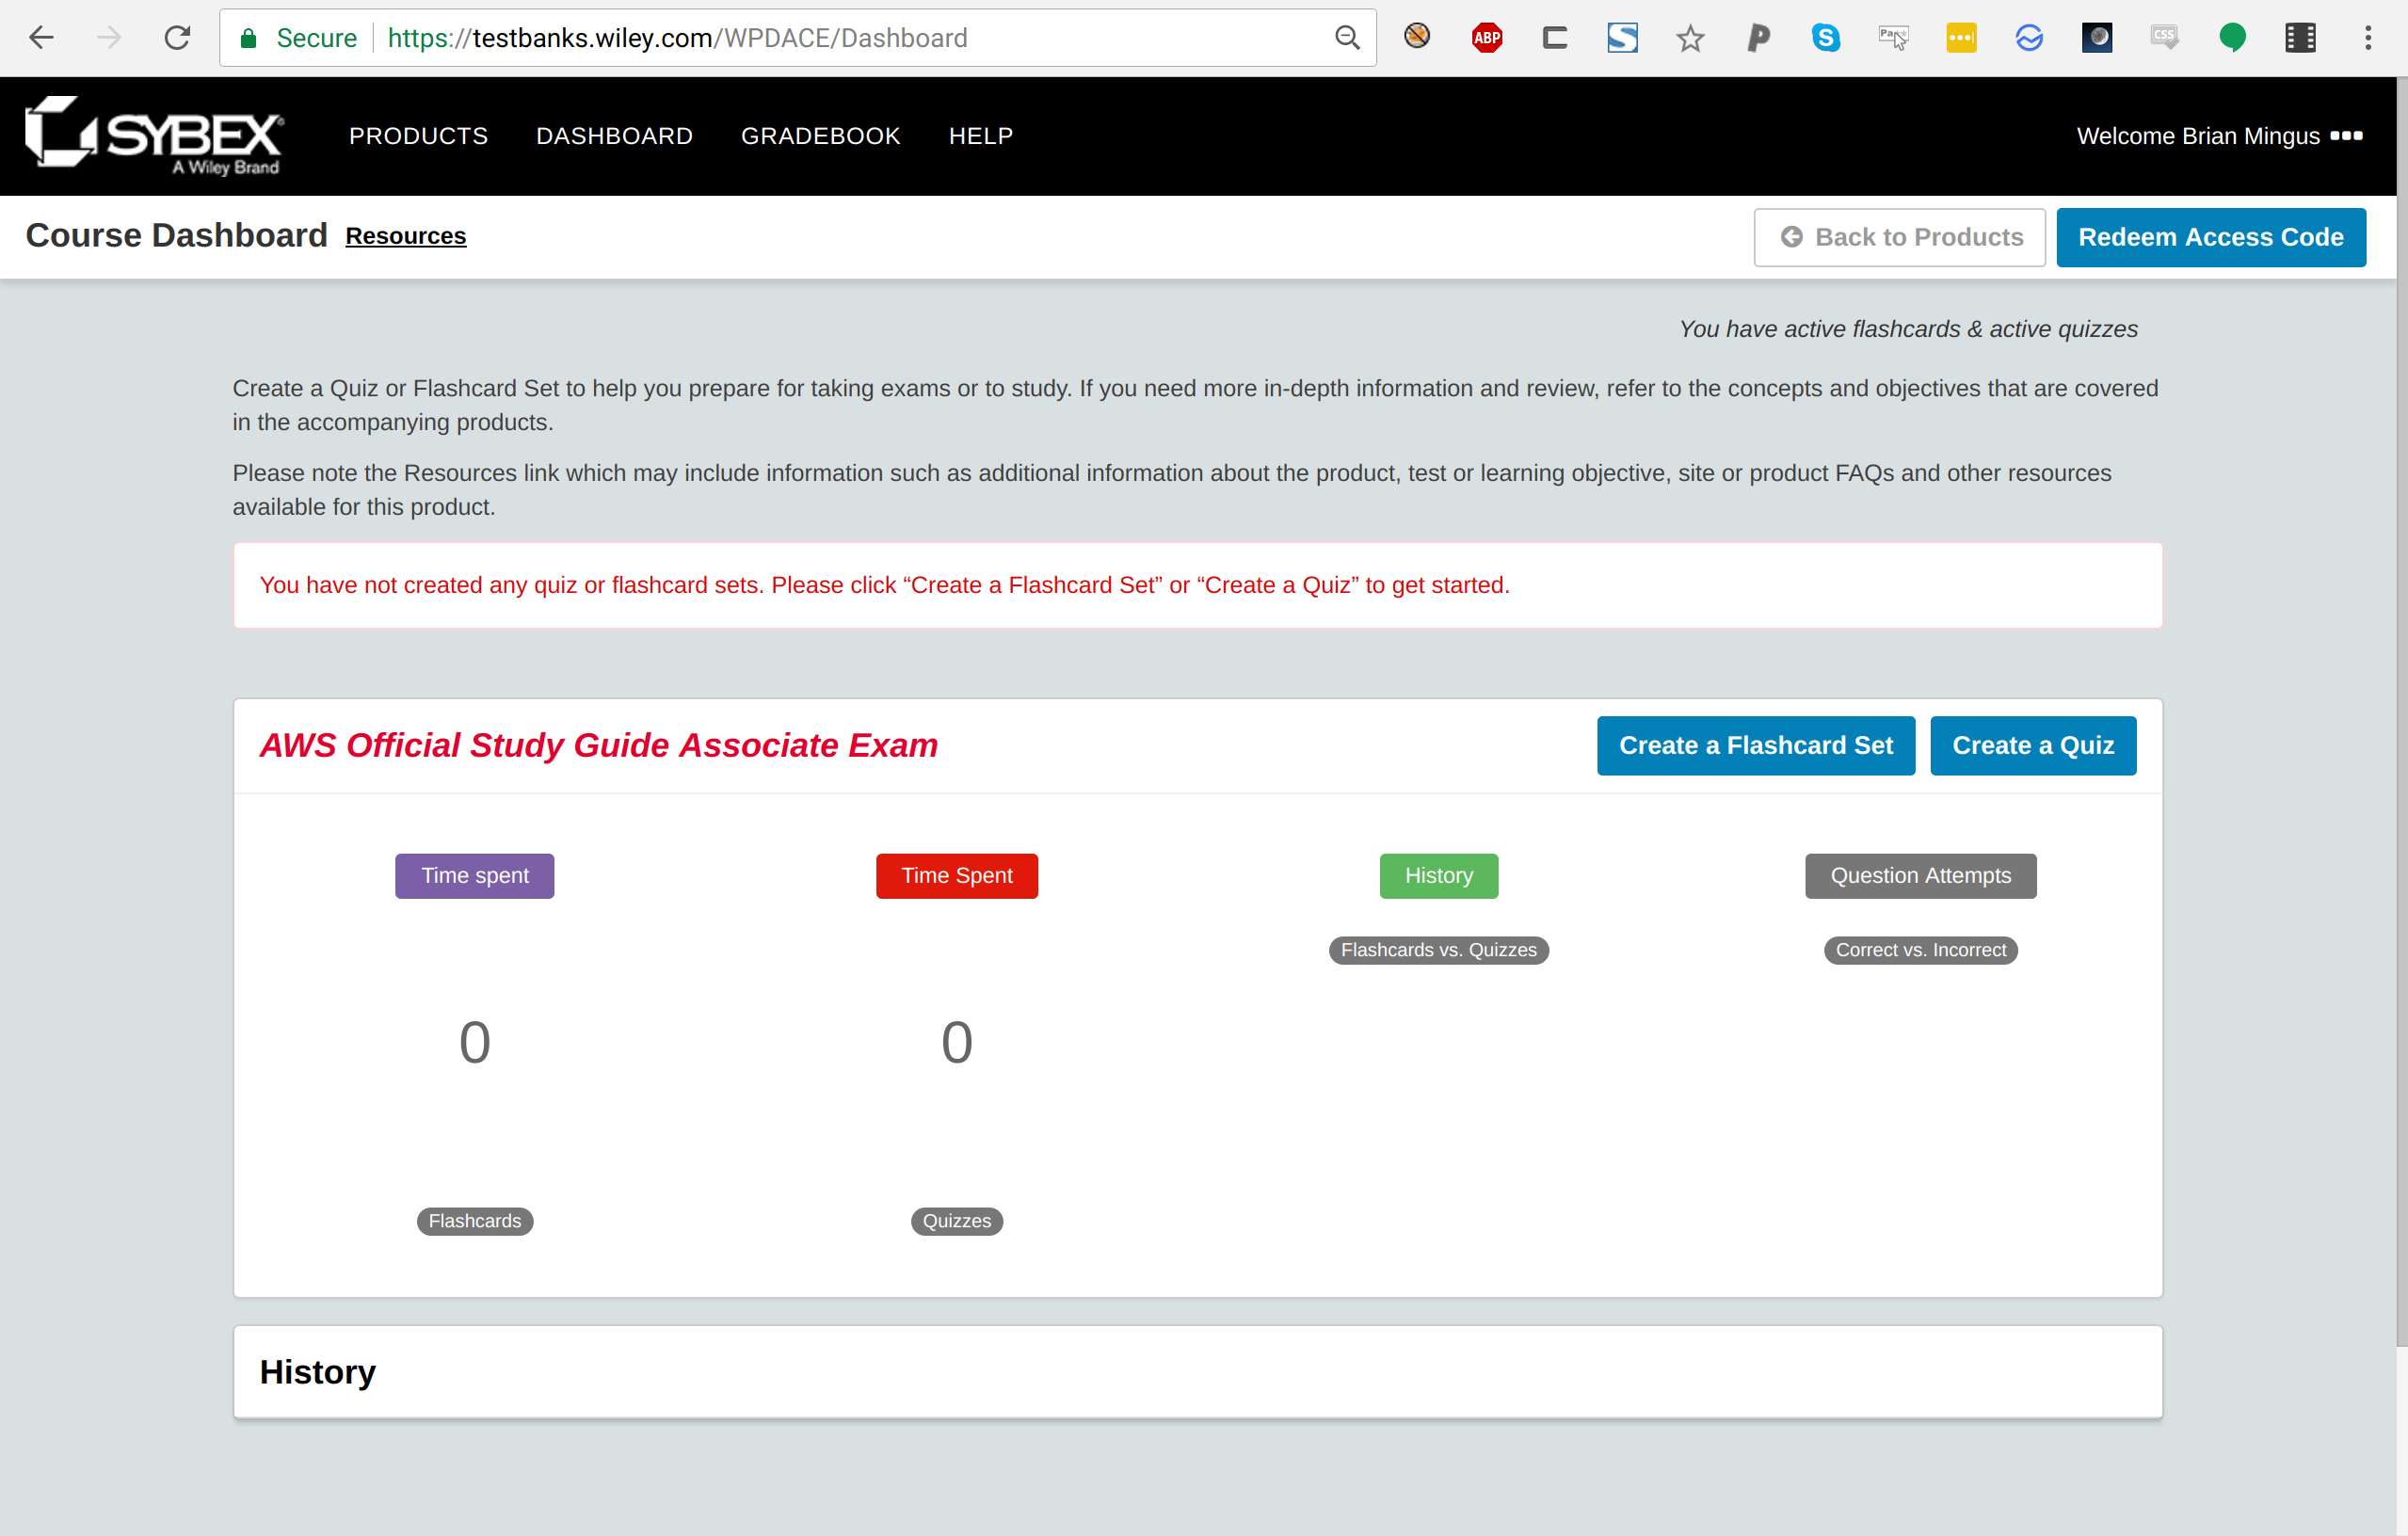Viewport: 2408px width, 1536px height.
Task: Click the active flashcards & quizzes notice
Action: pos(1908,329)
